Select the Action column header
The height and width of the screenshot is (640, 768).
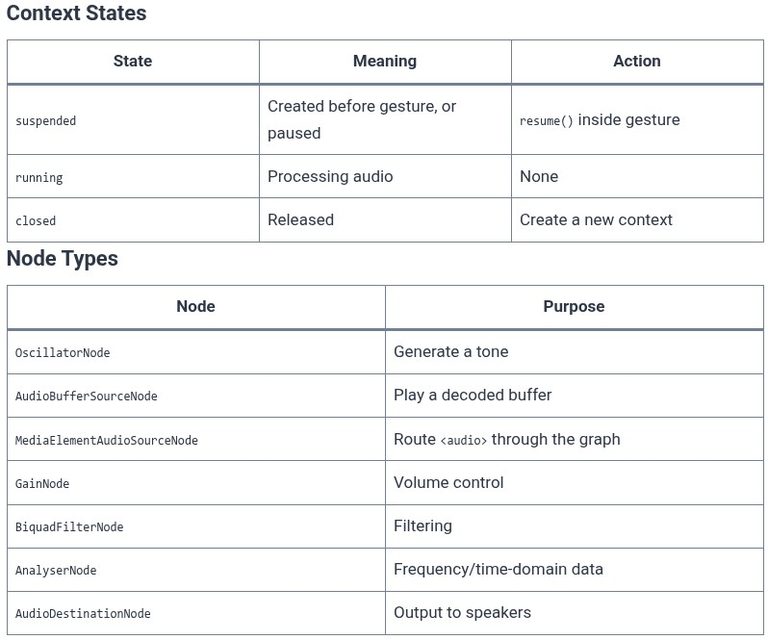click(x=637, y=61)
